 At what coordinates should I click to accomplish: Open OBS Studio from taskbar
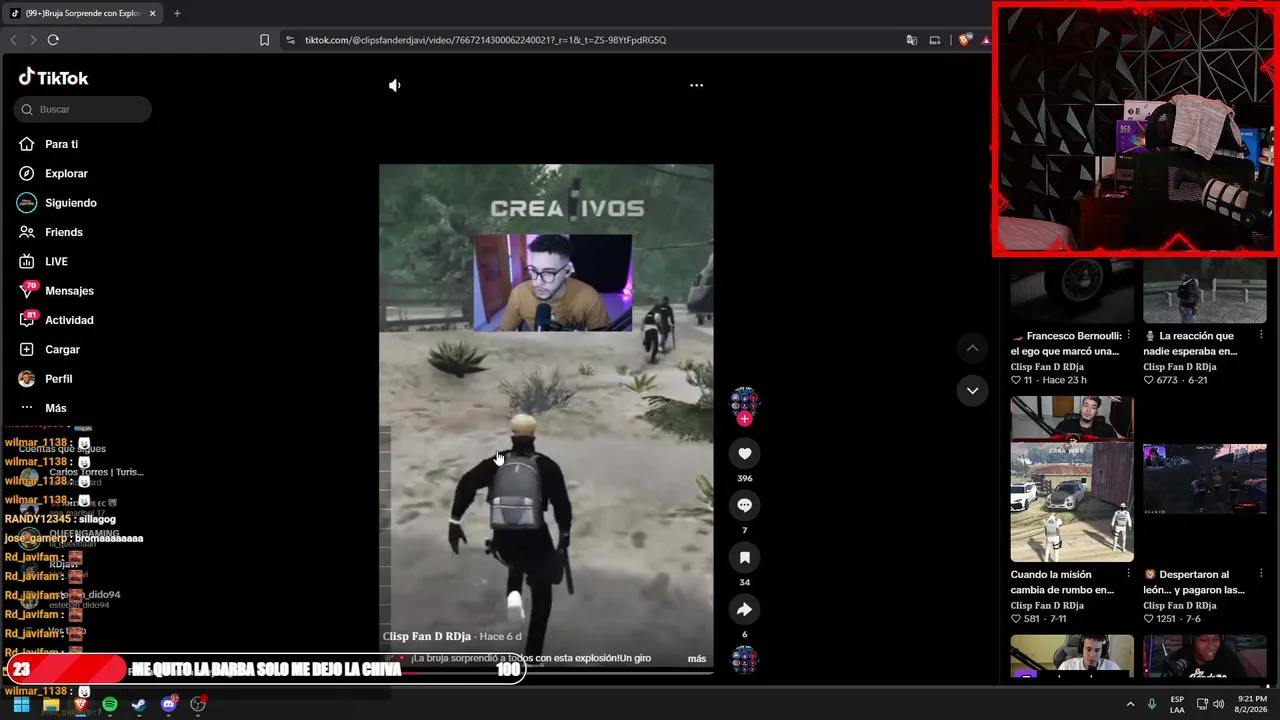tap(198, 705)
